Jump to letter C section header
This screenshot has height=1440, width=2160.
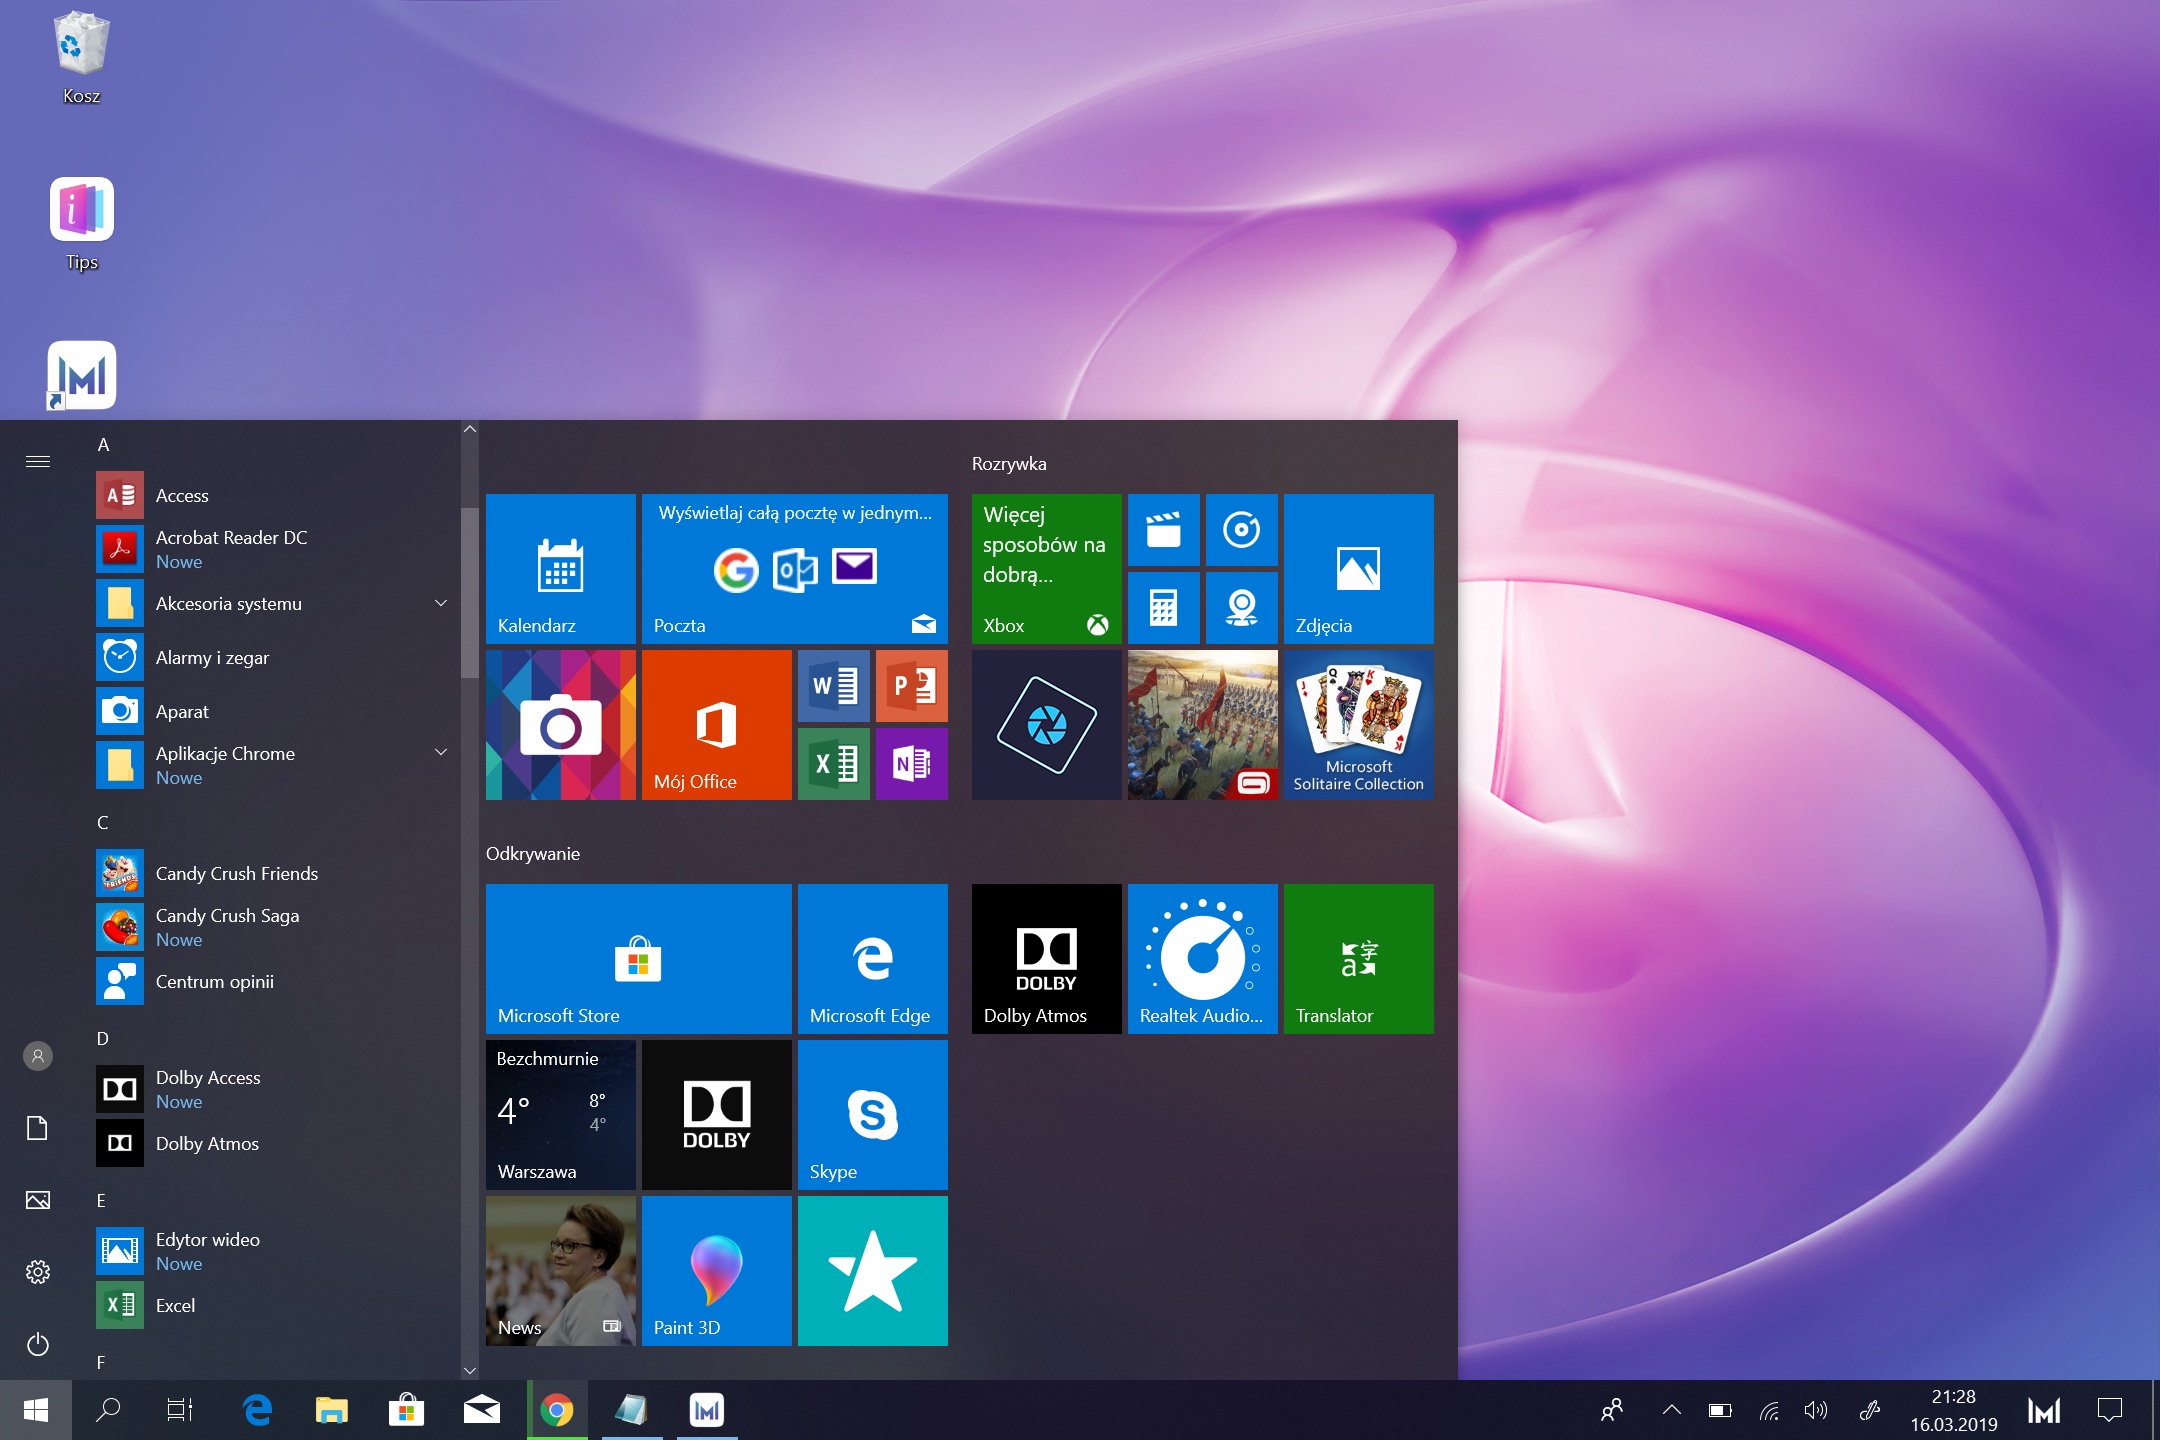click(x=102, y=823)
